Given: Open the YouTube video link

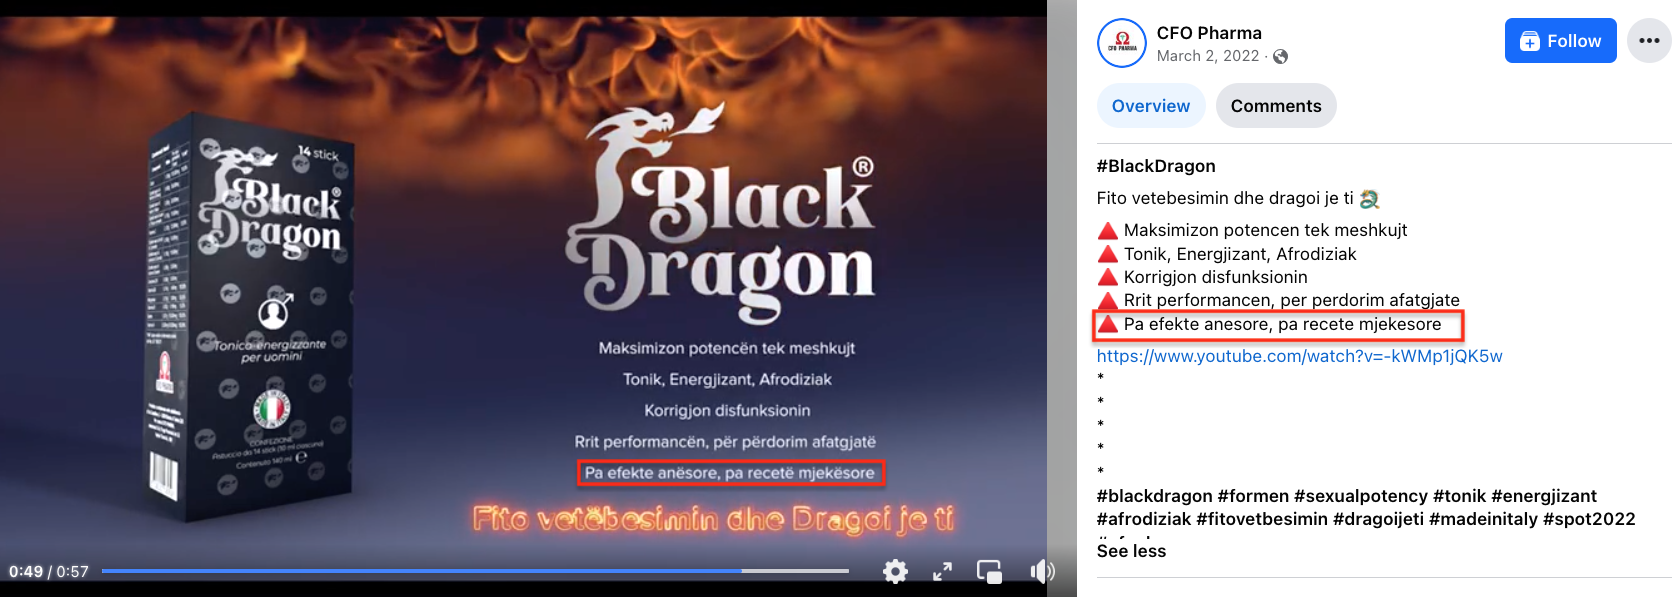Looking at the screenshot, I should point(1298,356).
